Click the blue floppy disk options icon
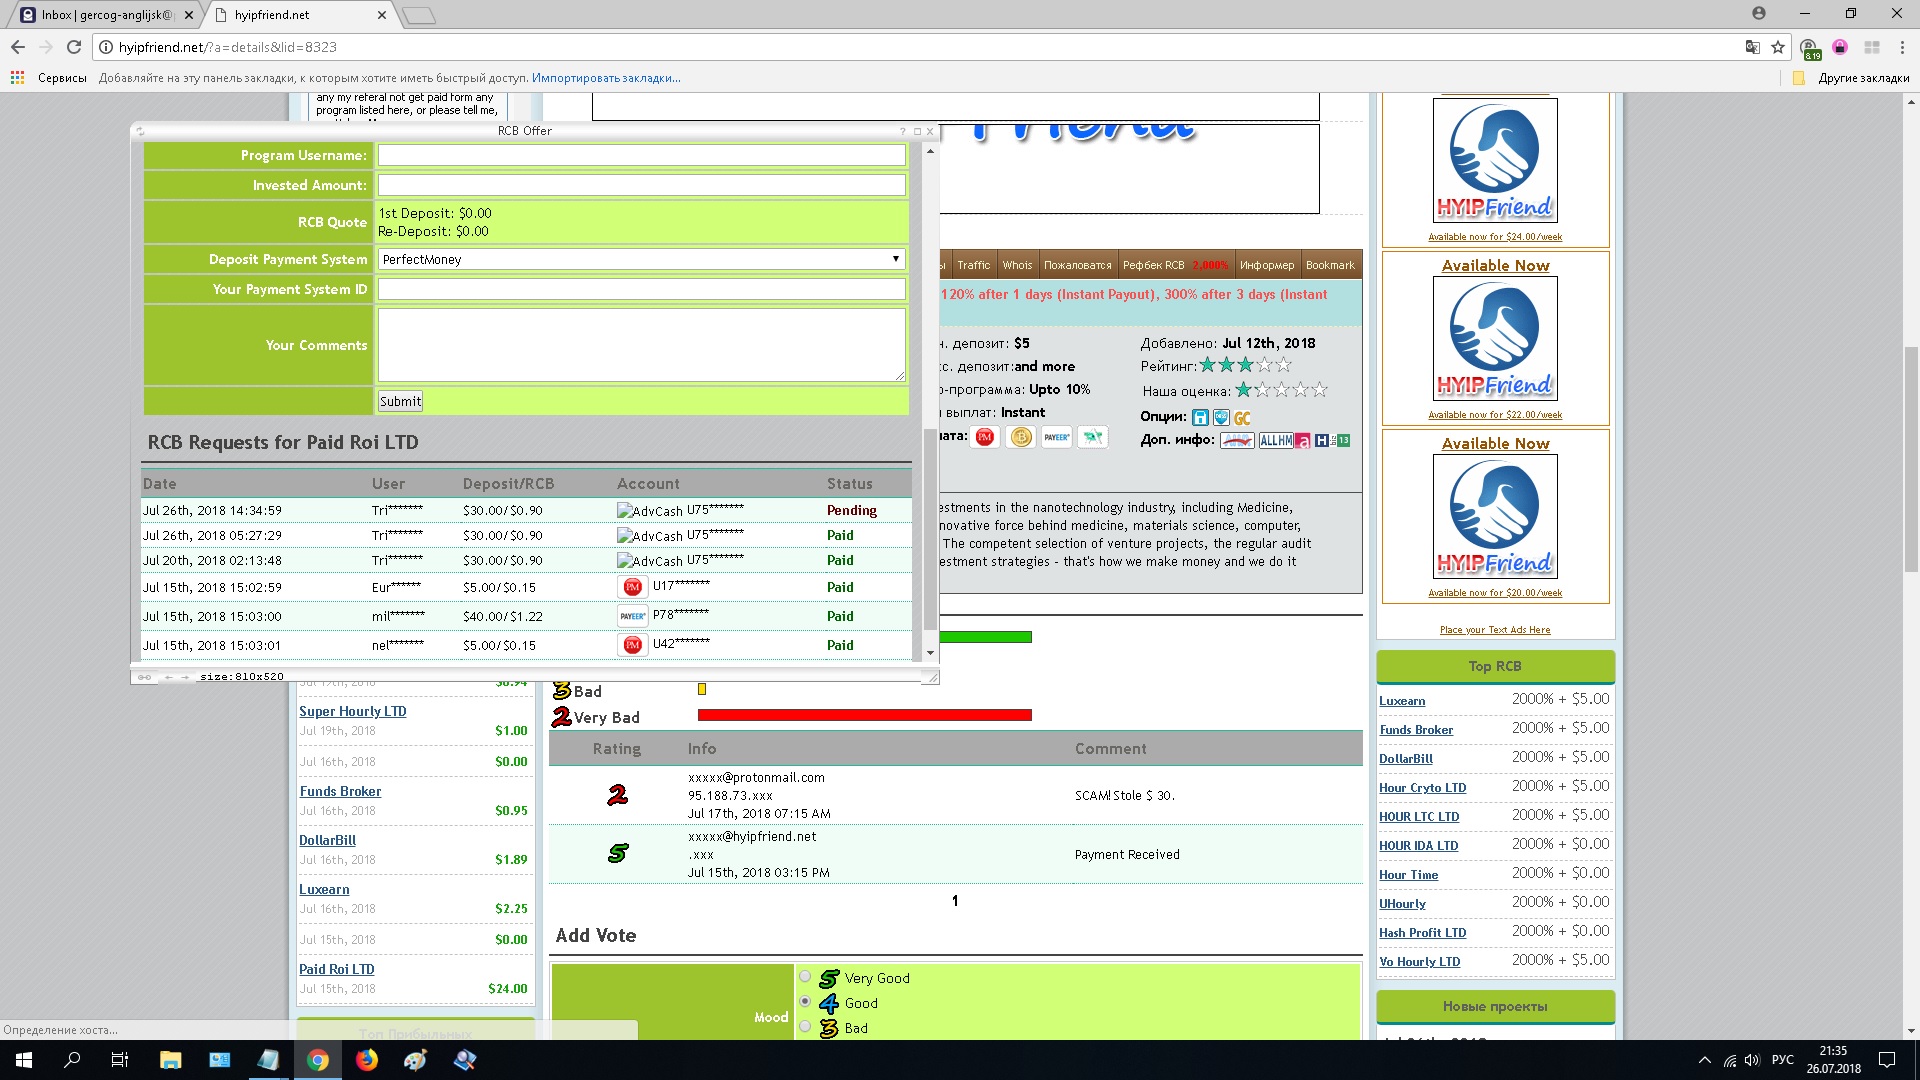Image resolution: width=1920 pixels, height=1080 pixels. 1200,418
